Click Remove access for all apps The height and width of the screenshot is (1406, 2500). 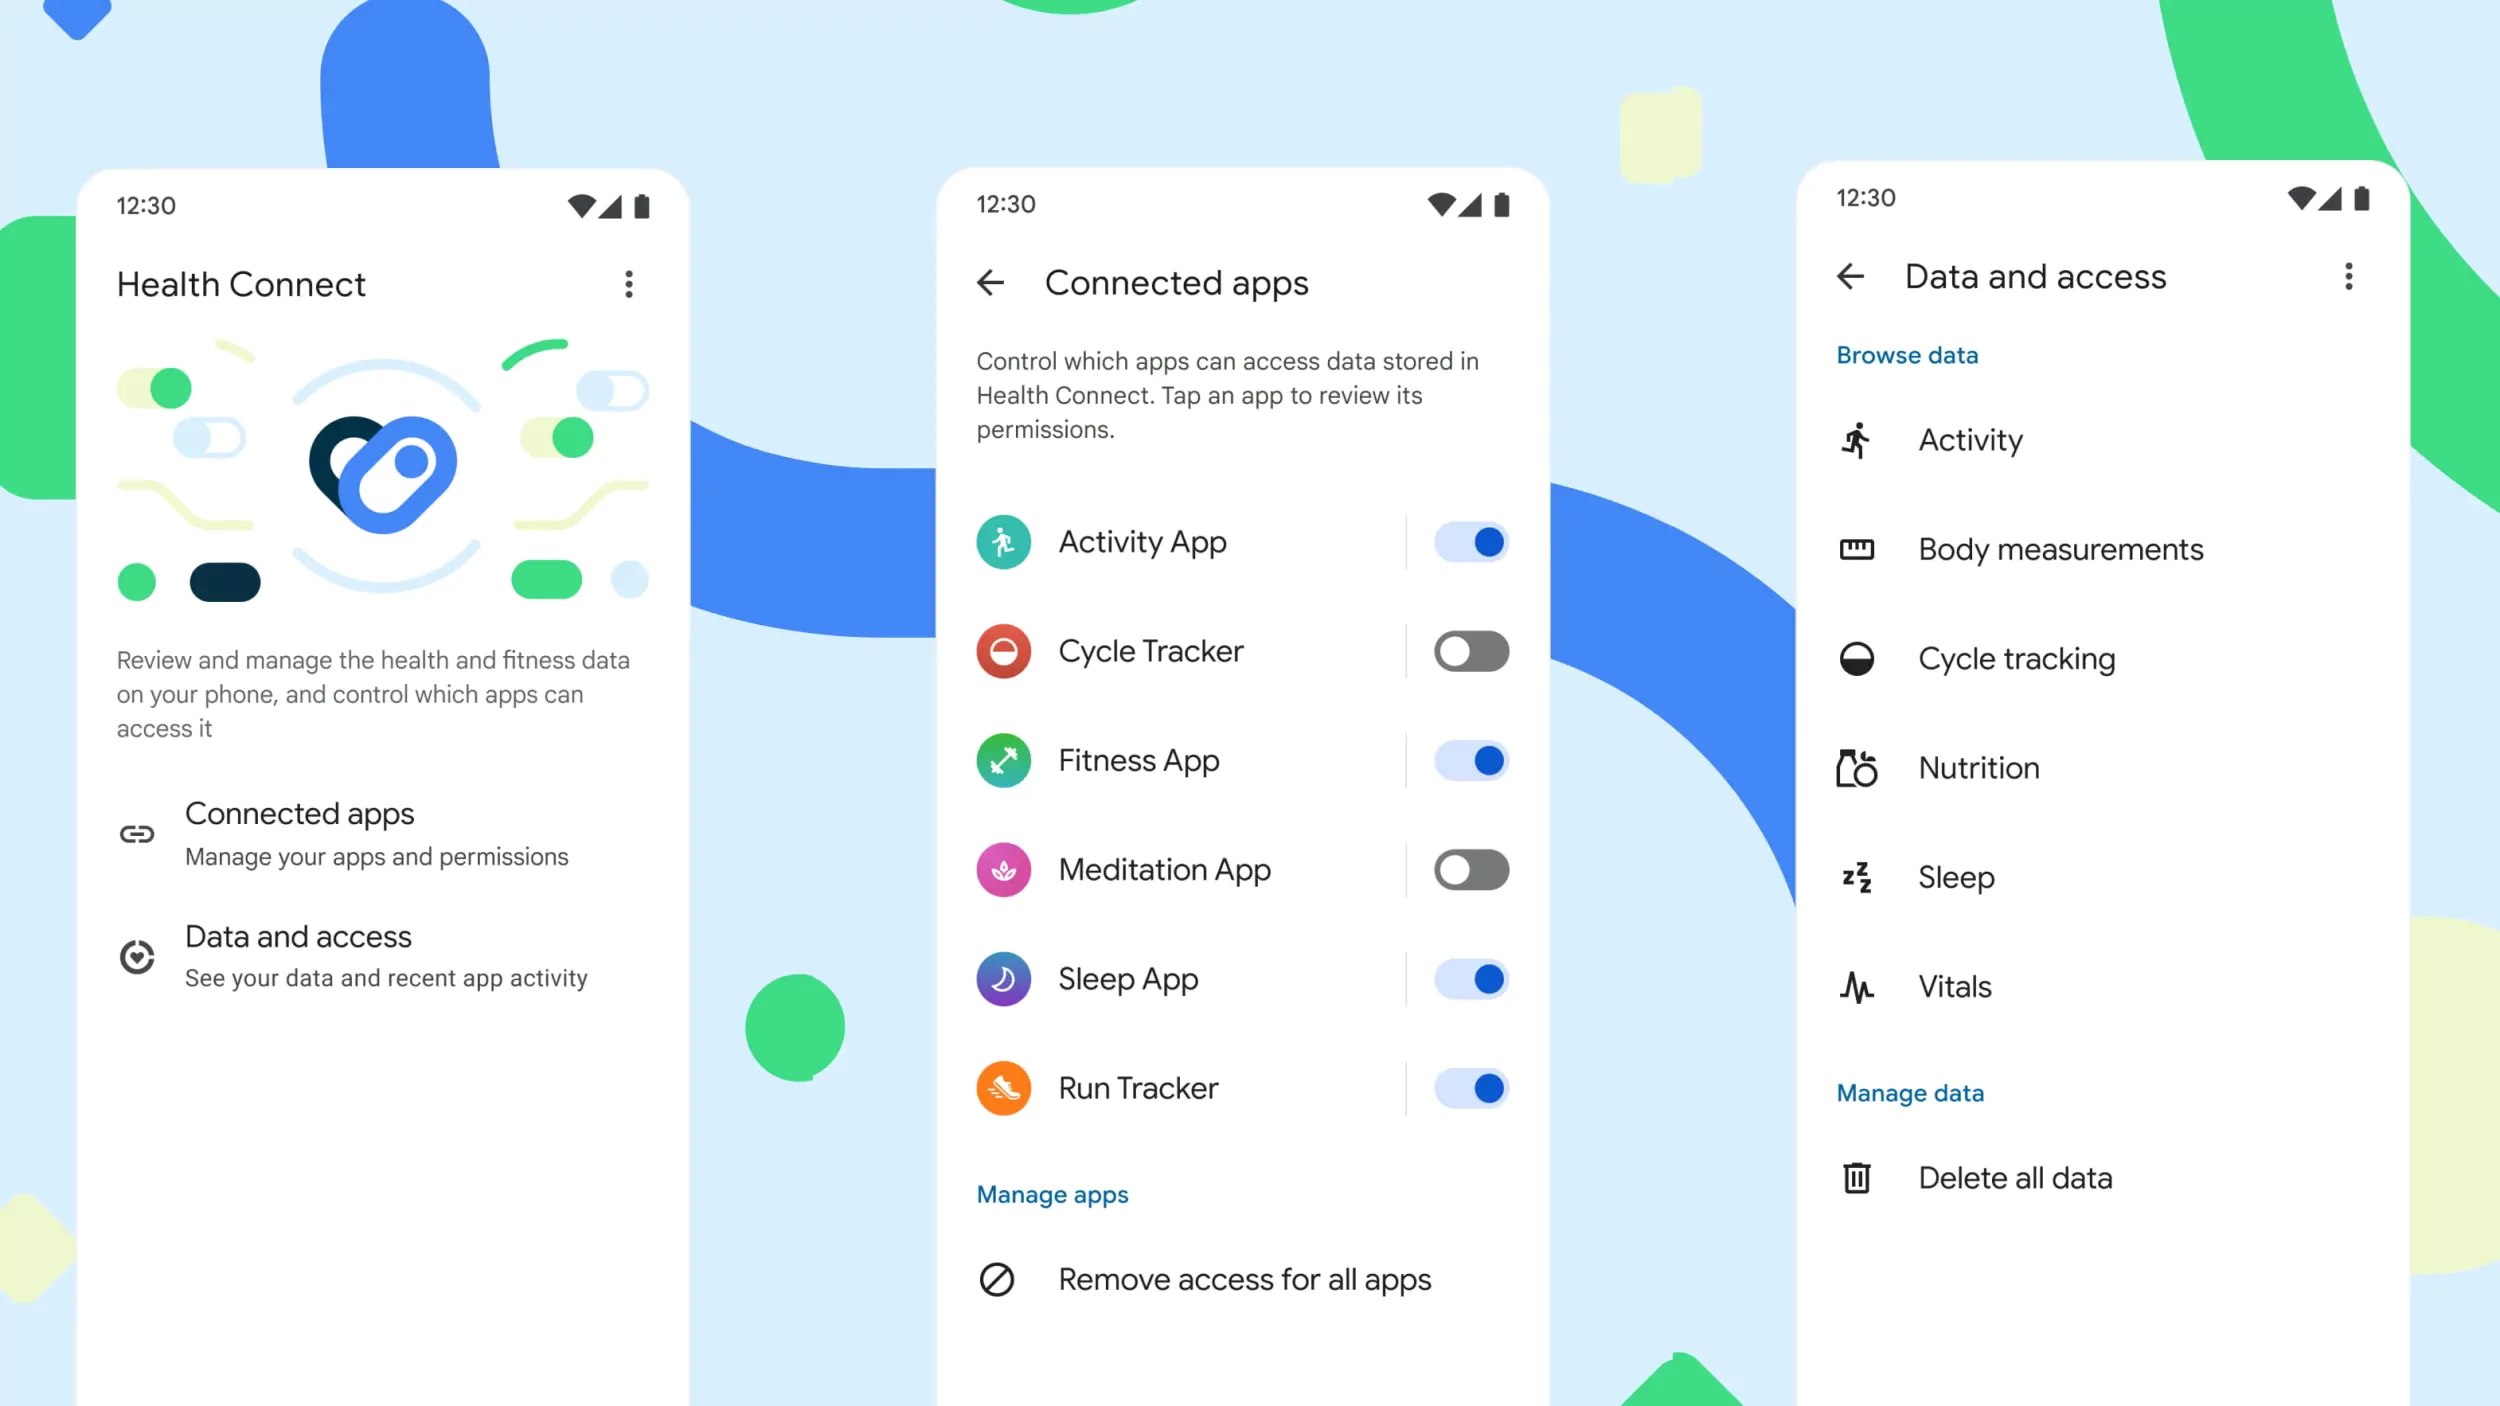[1243, 1277]
